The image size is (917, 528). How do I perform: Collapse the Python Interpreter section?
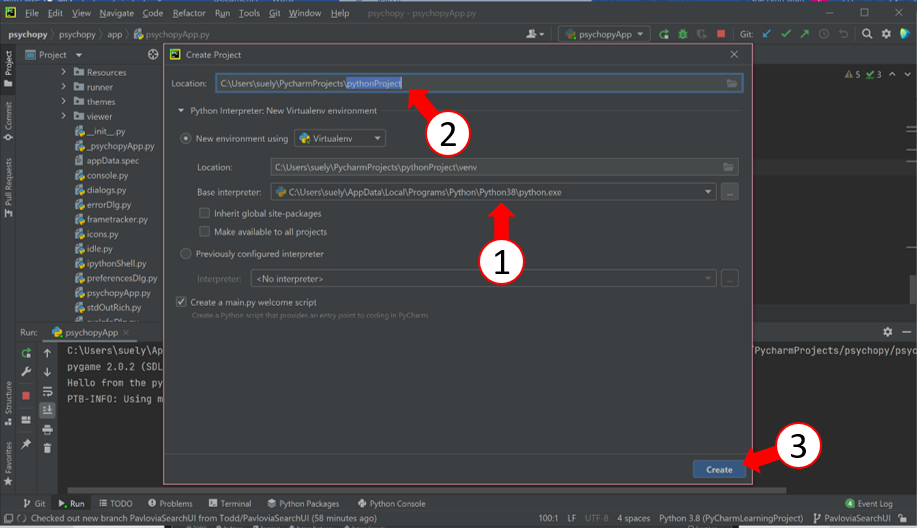click(x=181, y=111)
